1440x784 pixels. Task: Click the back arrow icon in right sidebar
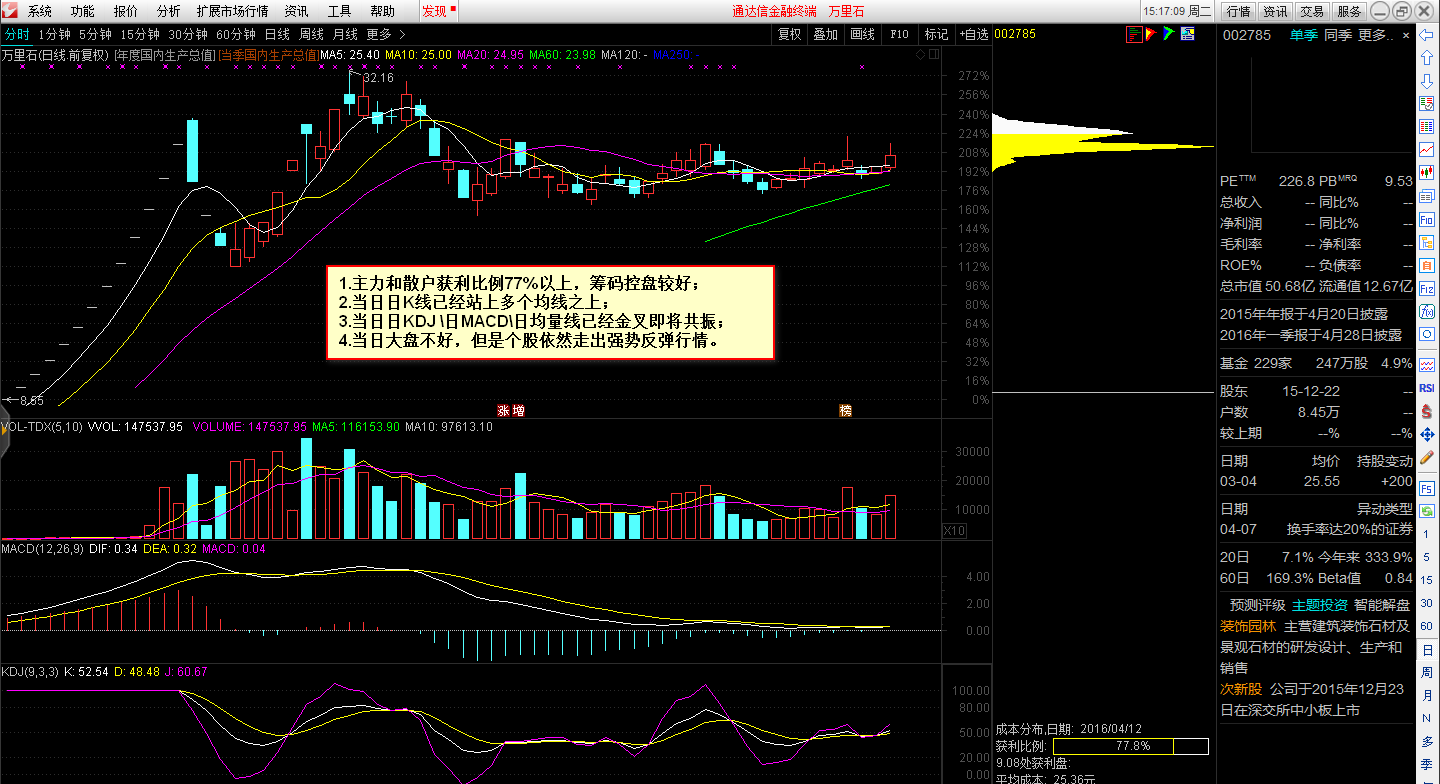click(1427, 35)
